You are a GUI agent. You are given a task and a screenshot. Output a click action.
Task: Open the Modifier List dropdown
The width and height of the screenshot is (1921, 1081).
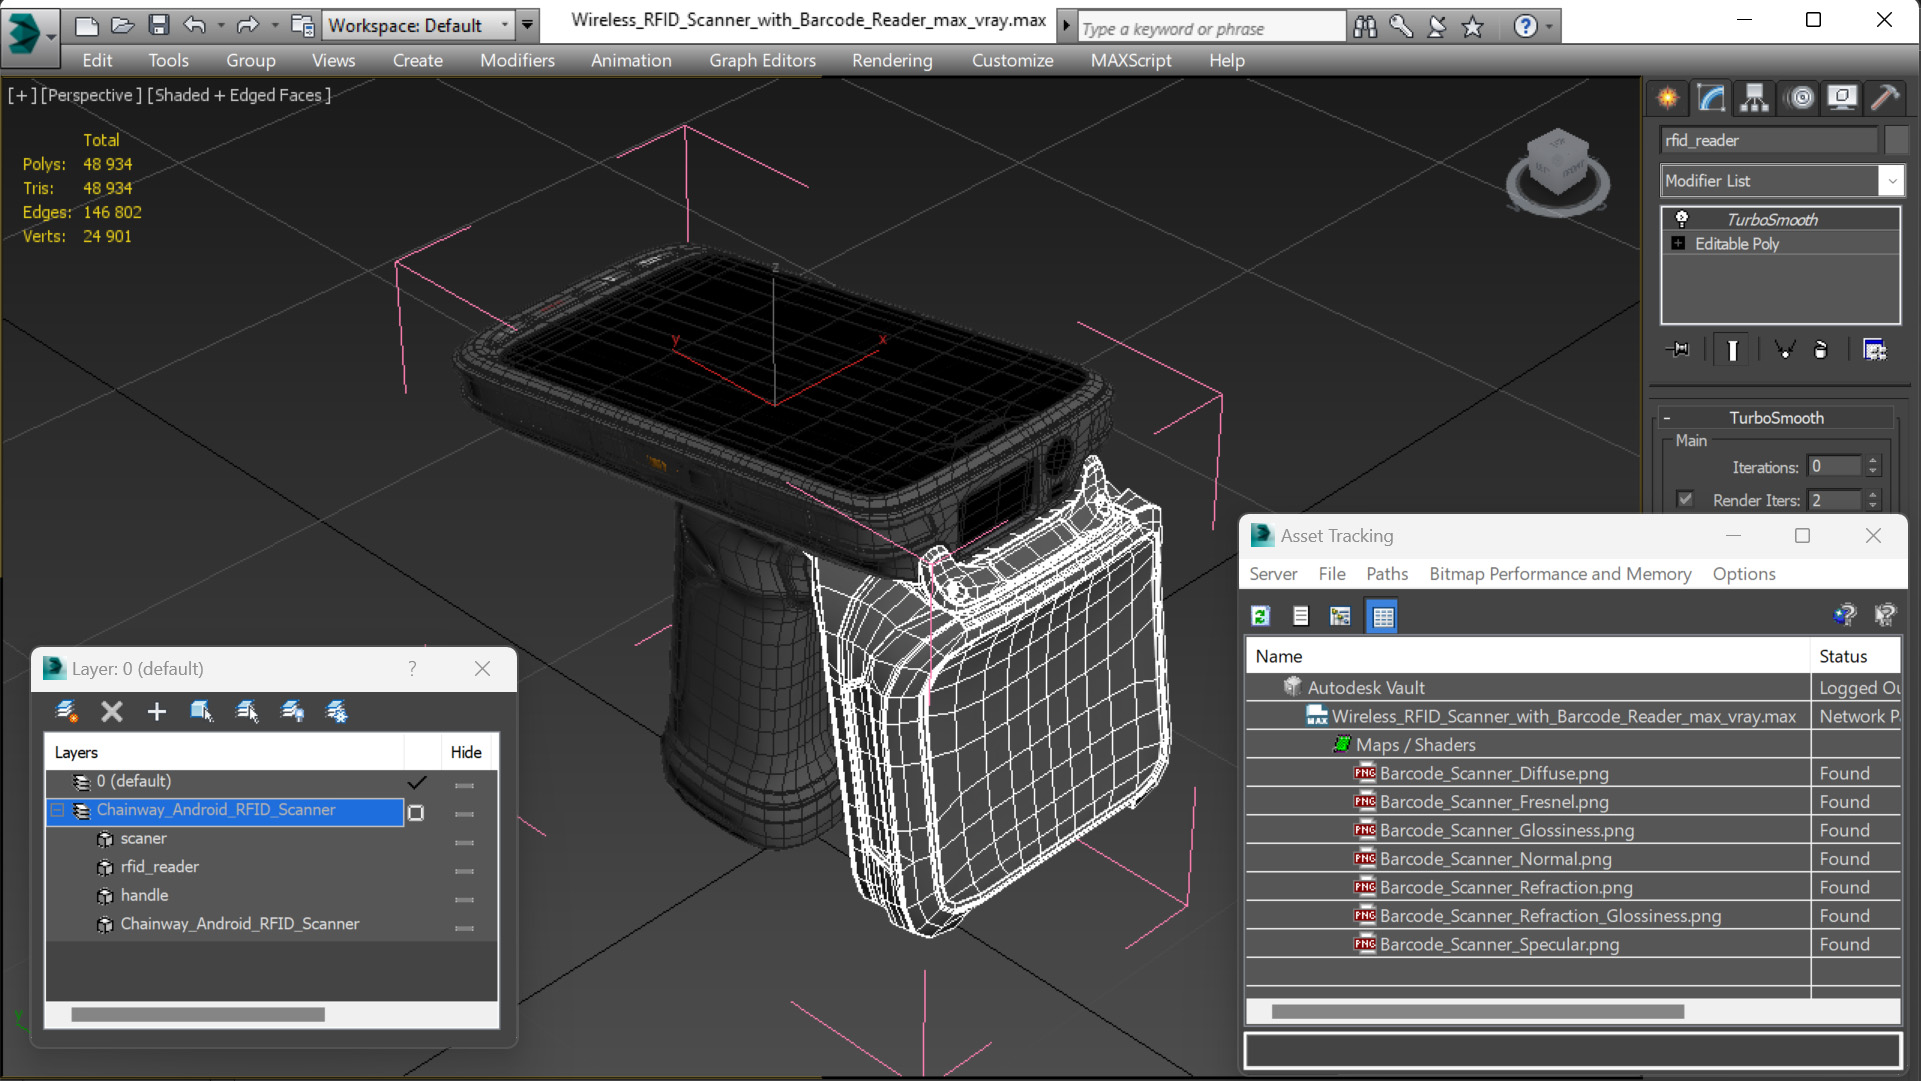point(1890,181)
